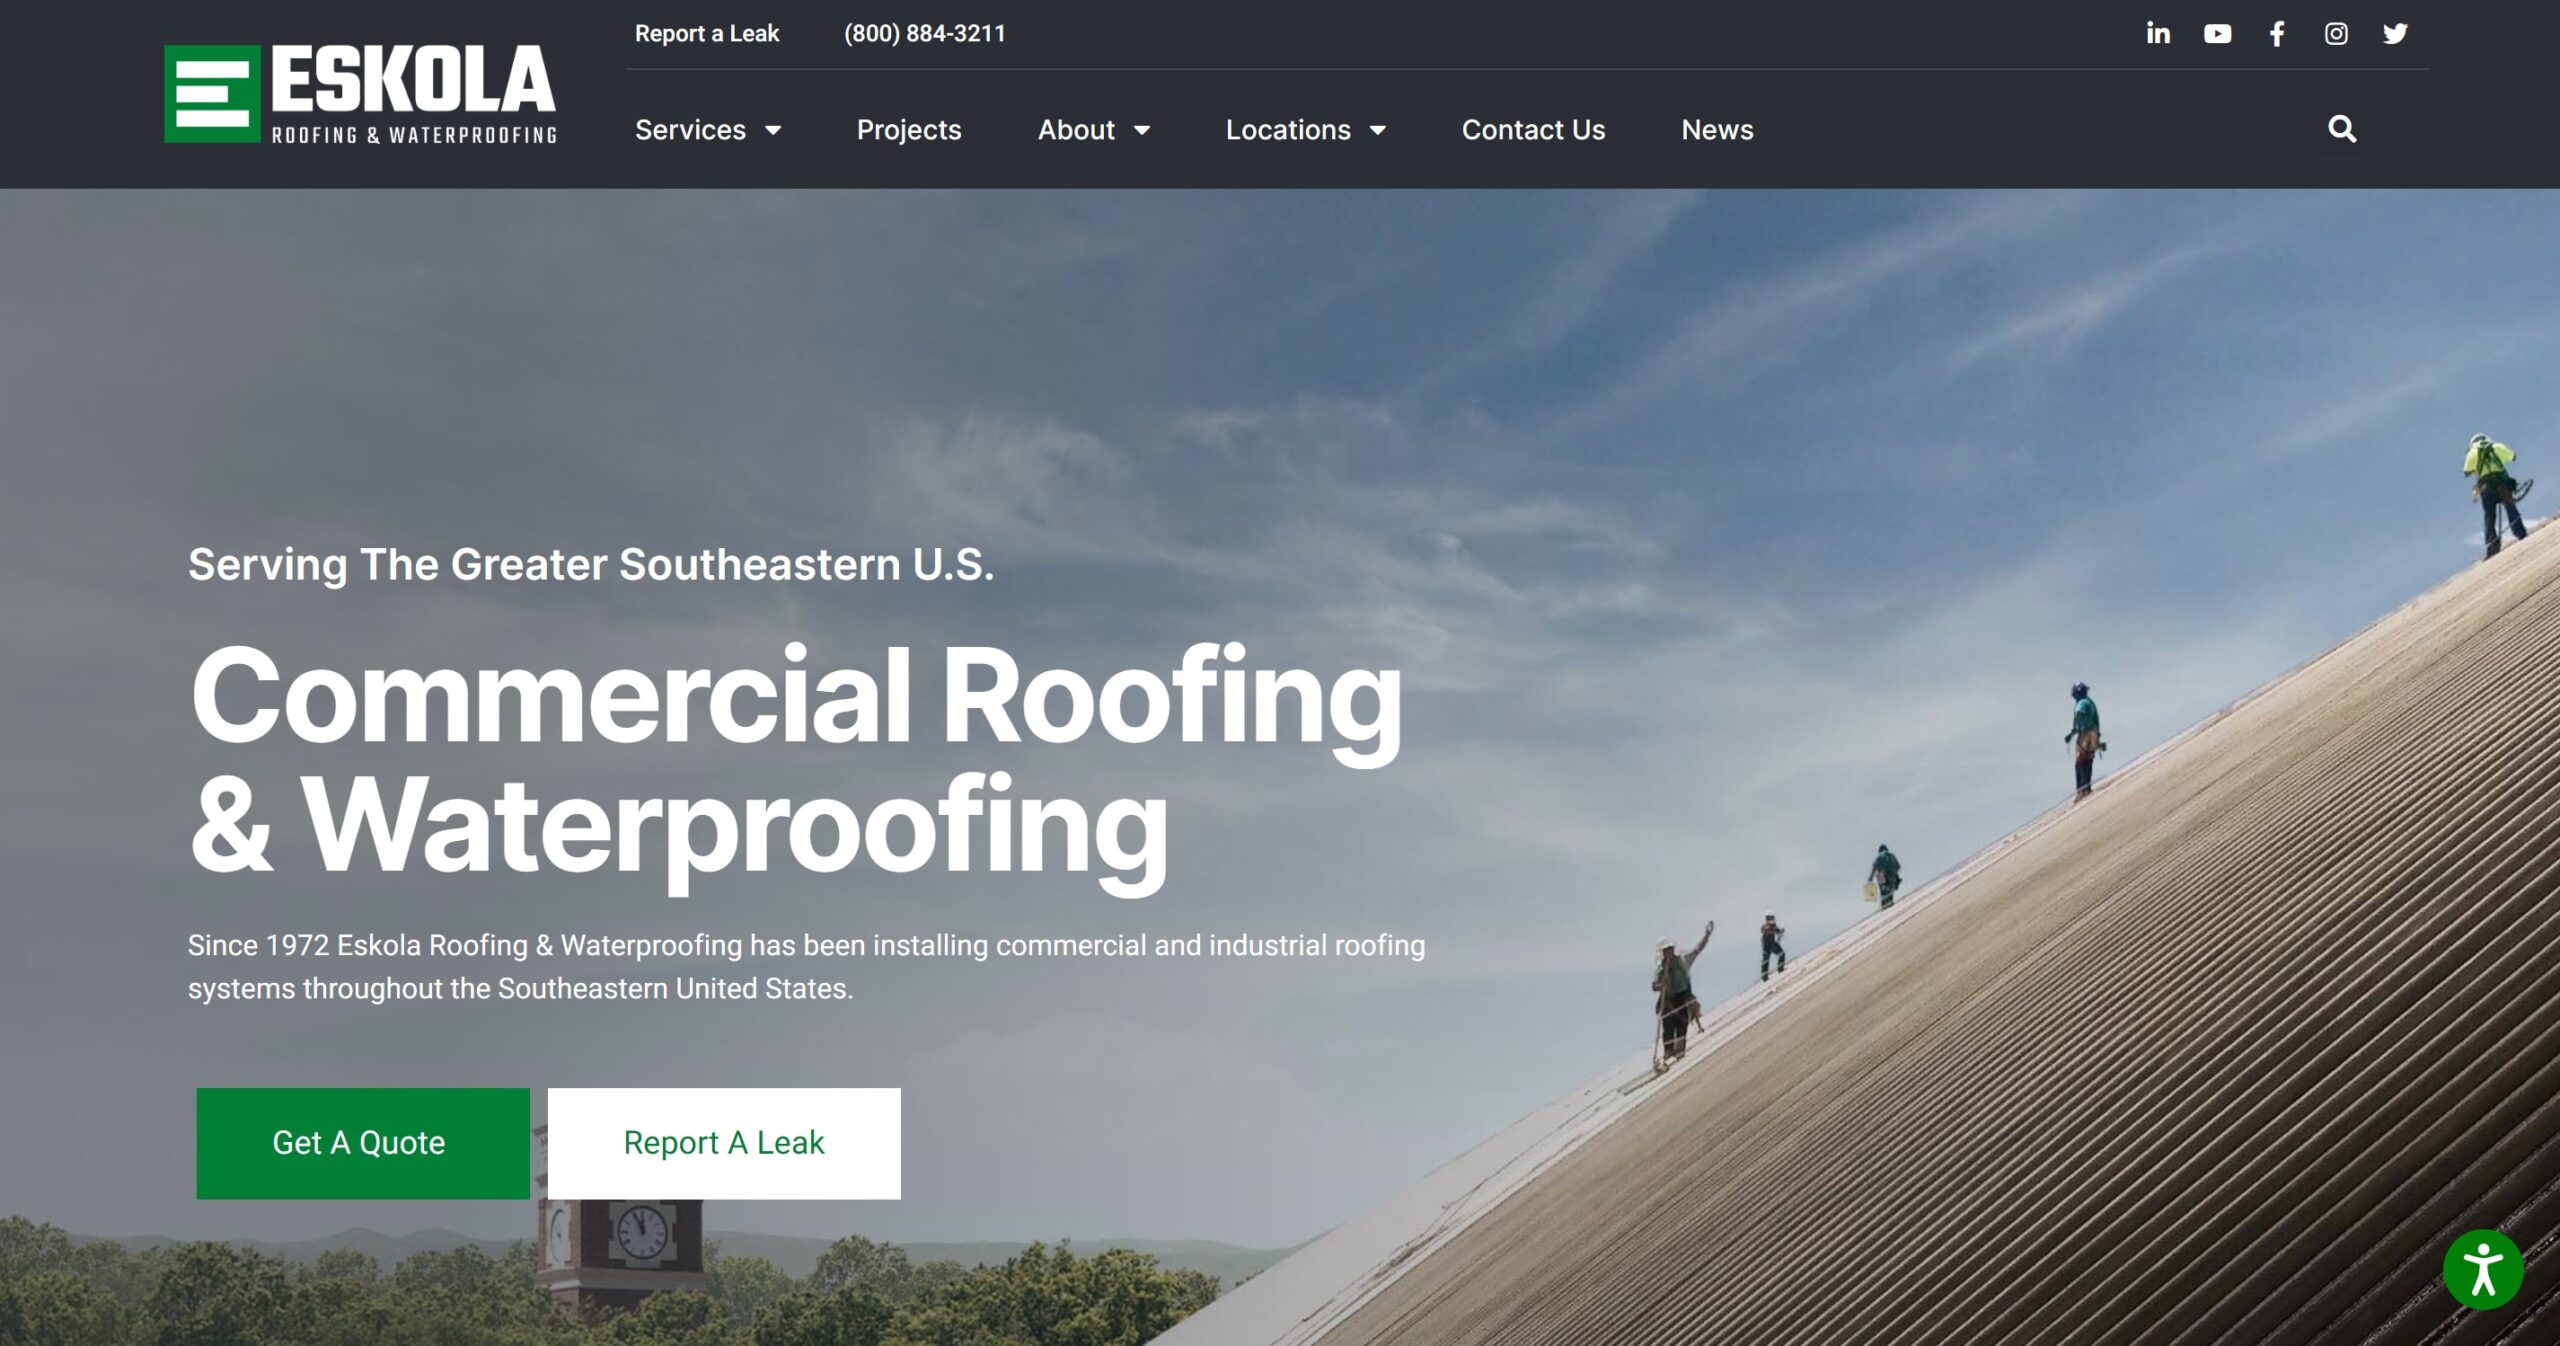
Task: Go to the Projects page
Action: (x=908, y=130)
